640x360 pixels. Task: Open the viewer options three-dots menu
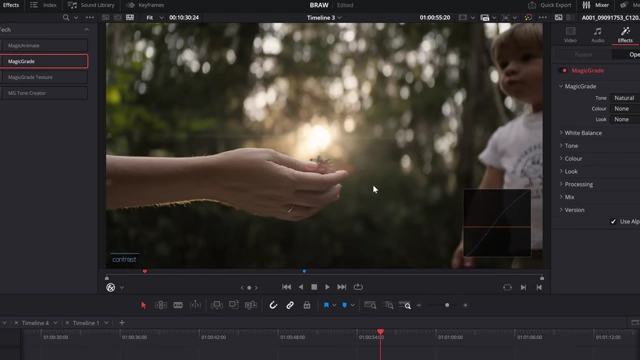[542, 18]
